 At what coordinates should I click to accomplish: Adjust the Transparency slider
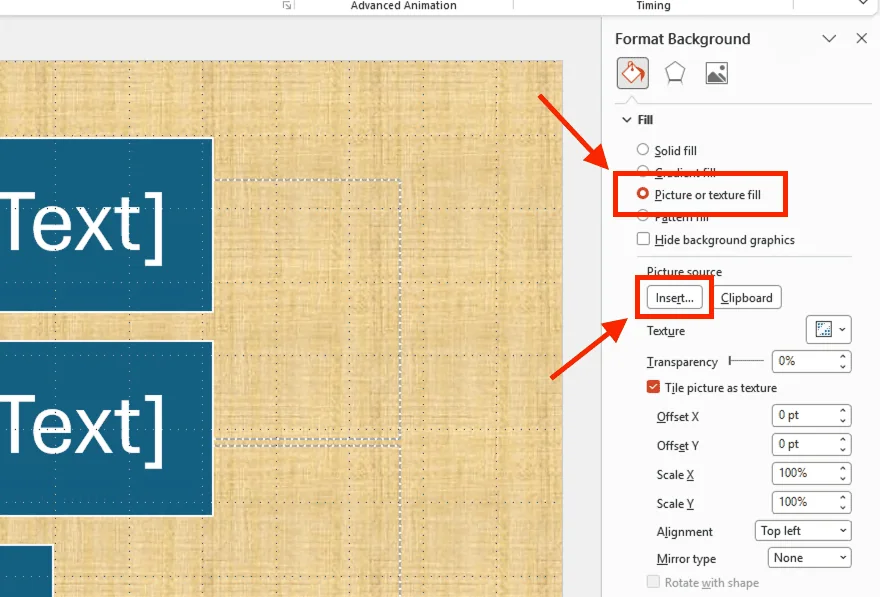click(x=746, y=361)
